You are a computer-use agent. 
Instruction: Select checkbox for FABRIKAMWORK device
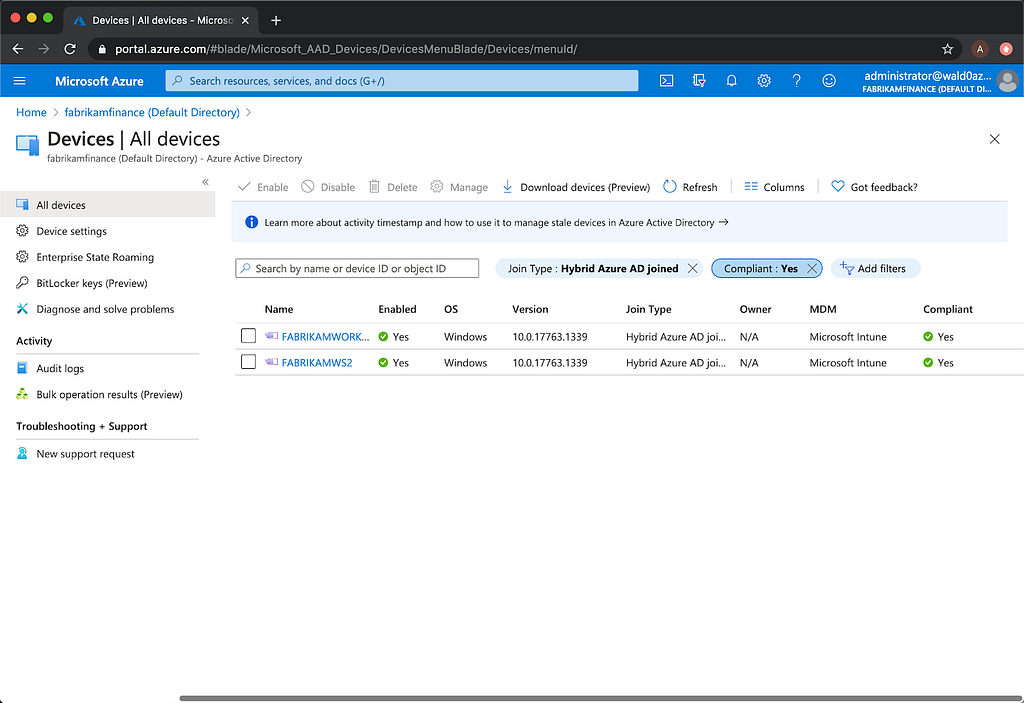click(248, 336)
